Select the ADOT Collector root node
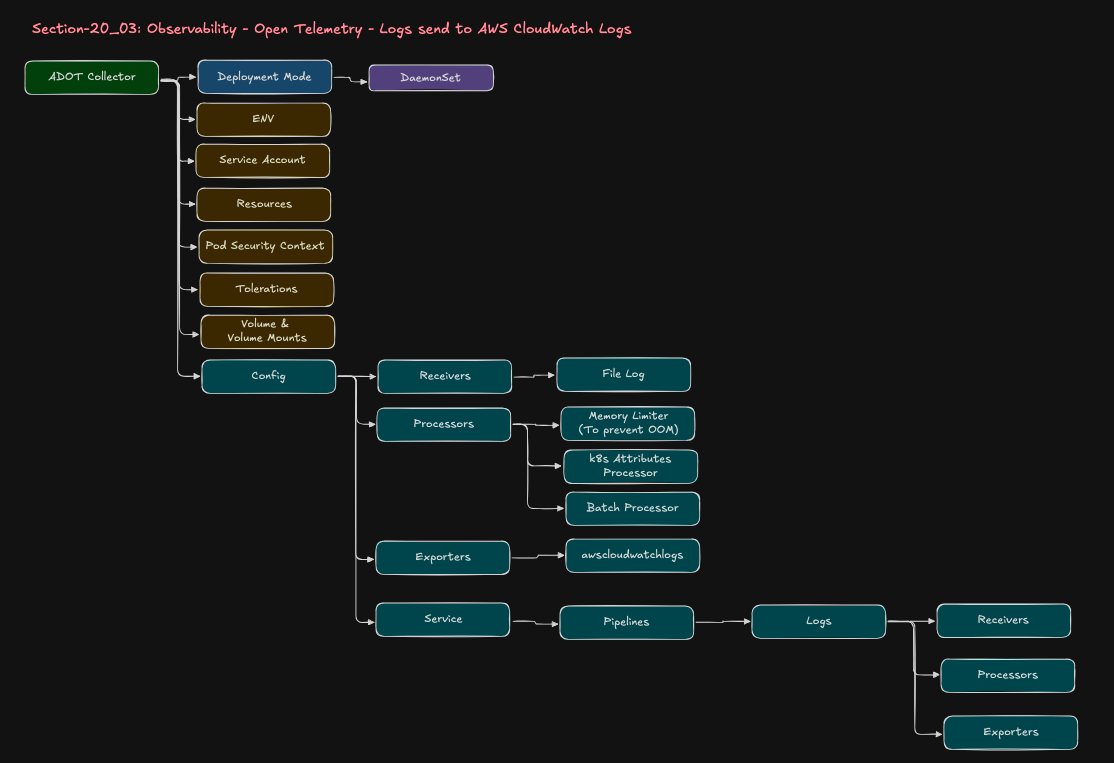The image size is (1114, 763). click(x=91, y=77)
